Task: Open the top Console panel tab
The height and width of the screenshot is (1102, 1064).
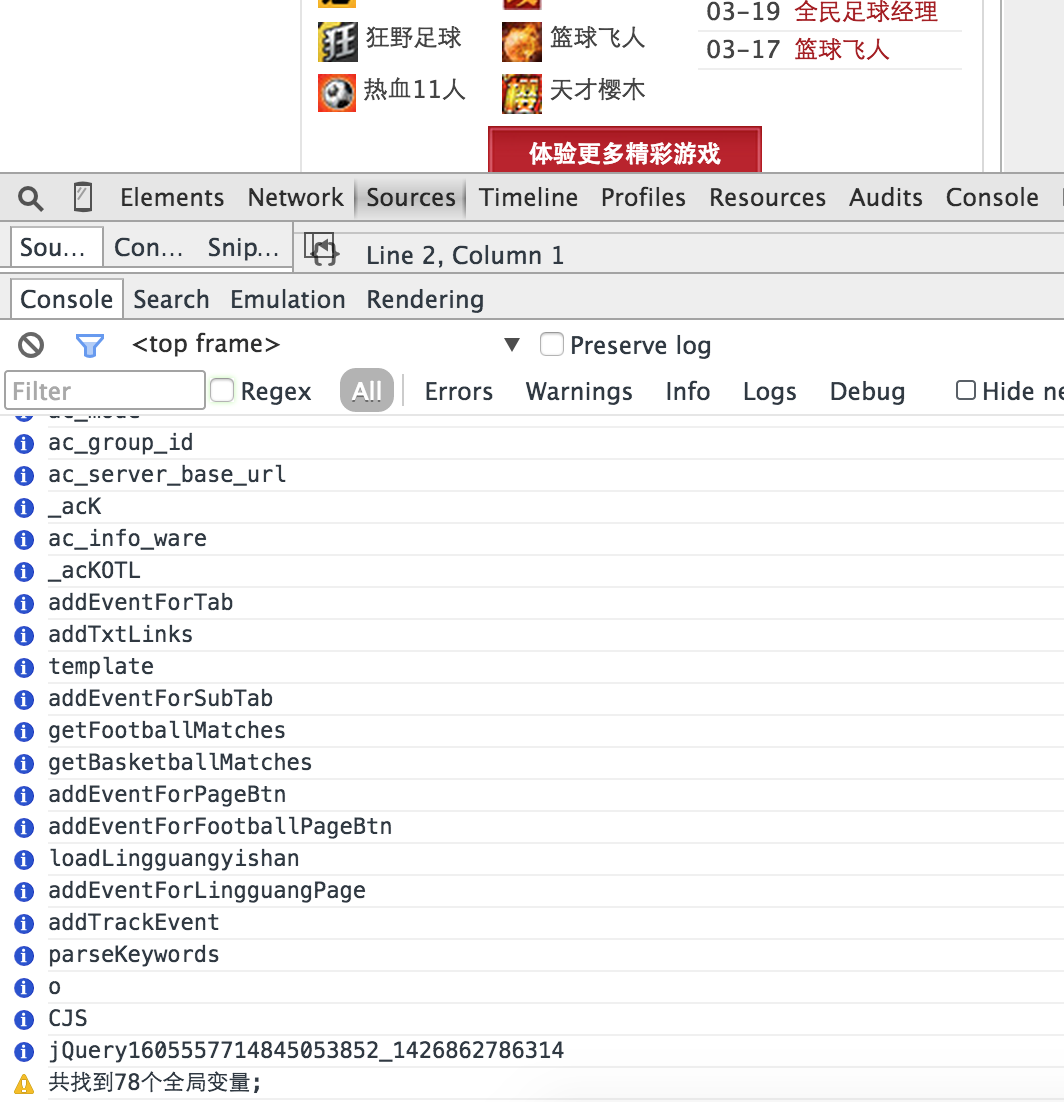Action: point(992,197)
